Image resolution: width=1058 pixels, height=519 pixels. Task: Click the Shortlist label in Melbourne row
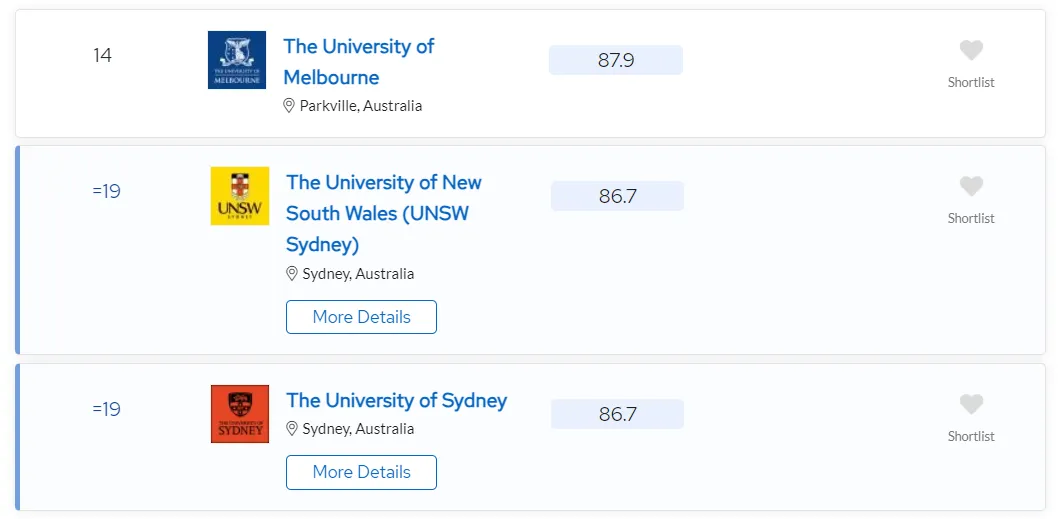[971, 82]
